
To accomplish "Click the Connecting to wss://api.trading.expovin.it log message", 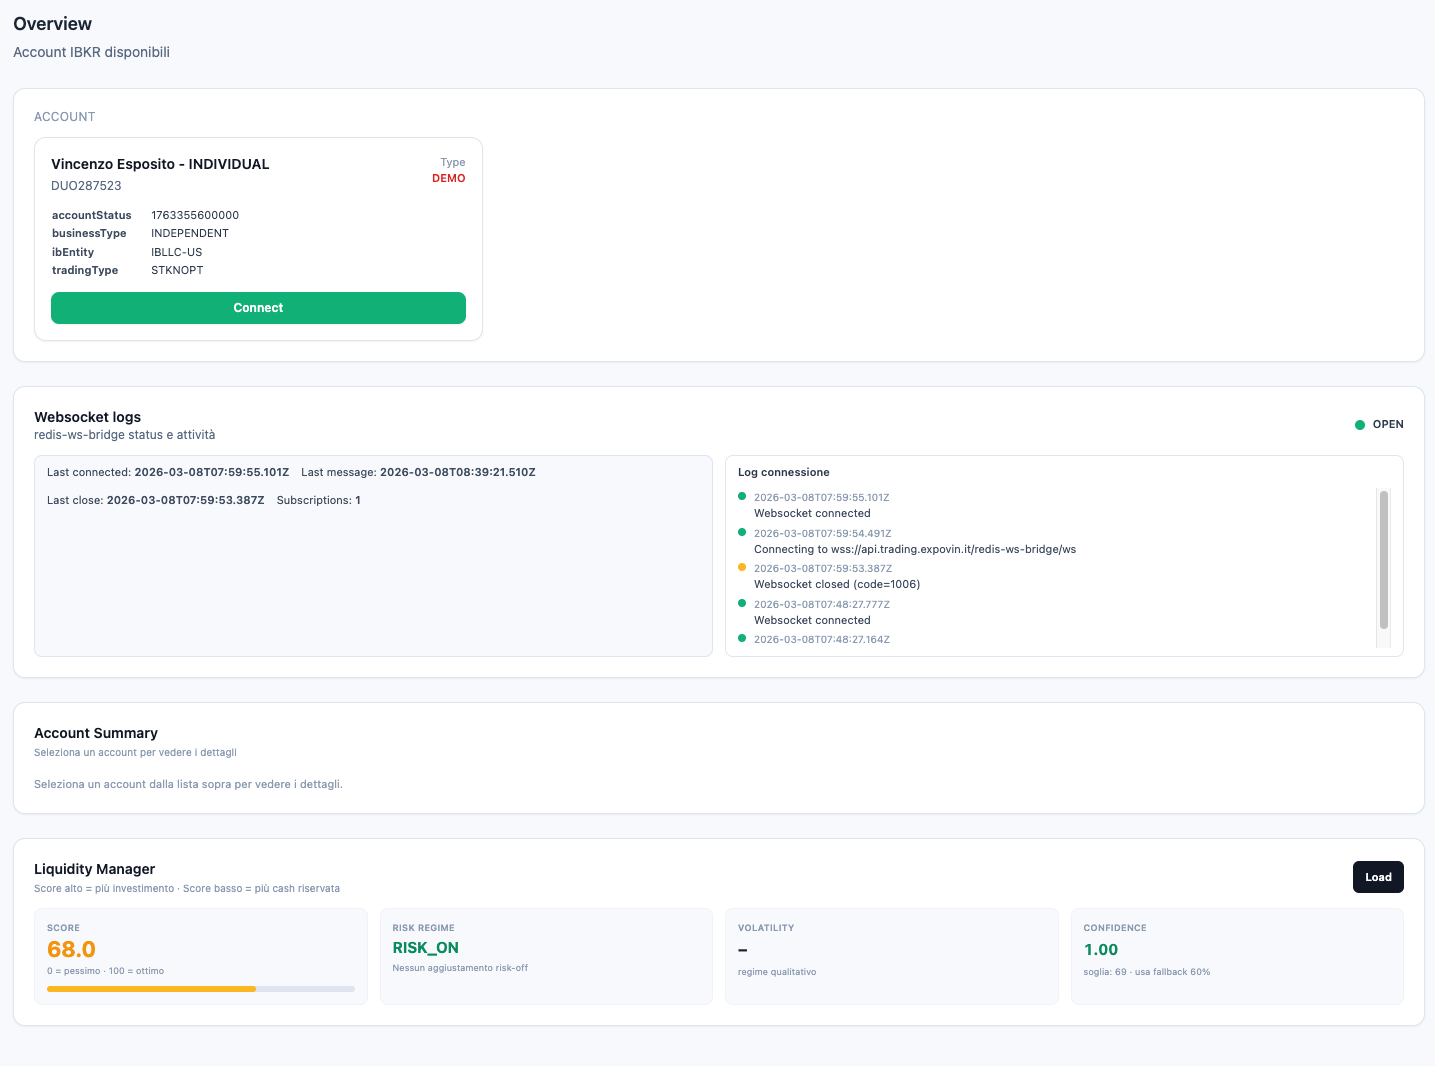I will pos(914,549).
